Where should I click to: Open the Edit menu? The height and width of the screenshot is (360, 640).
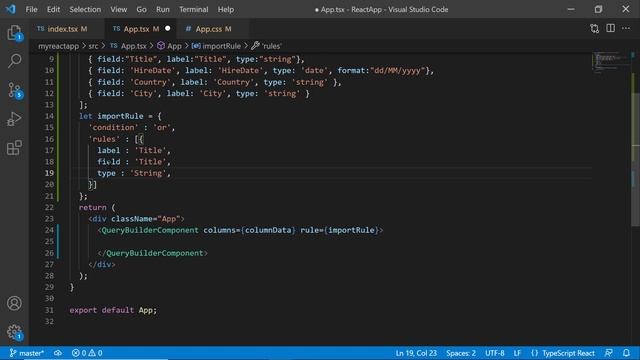[53, 9]
